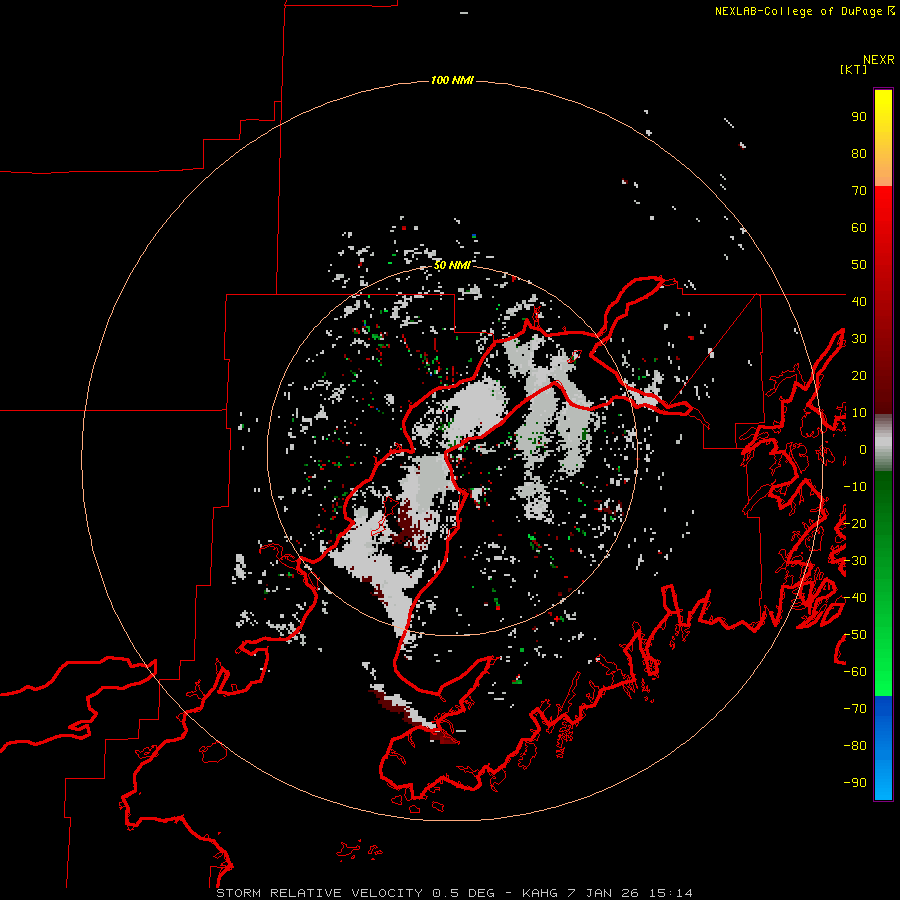Click the -70 value on the velocity scale
The height and width of the screenshot is (900, 900).
[x=855, y=709]
